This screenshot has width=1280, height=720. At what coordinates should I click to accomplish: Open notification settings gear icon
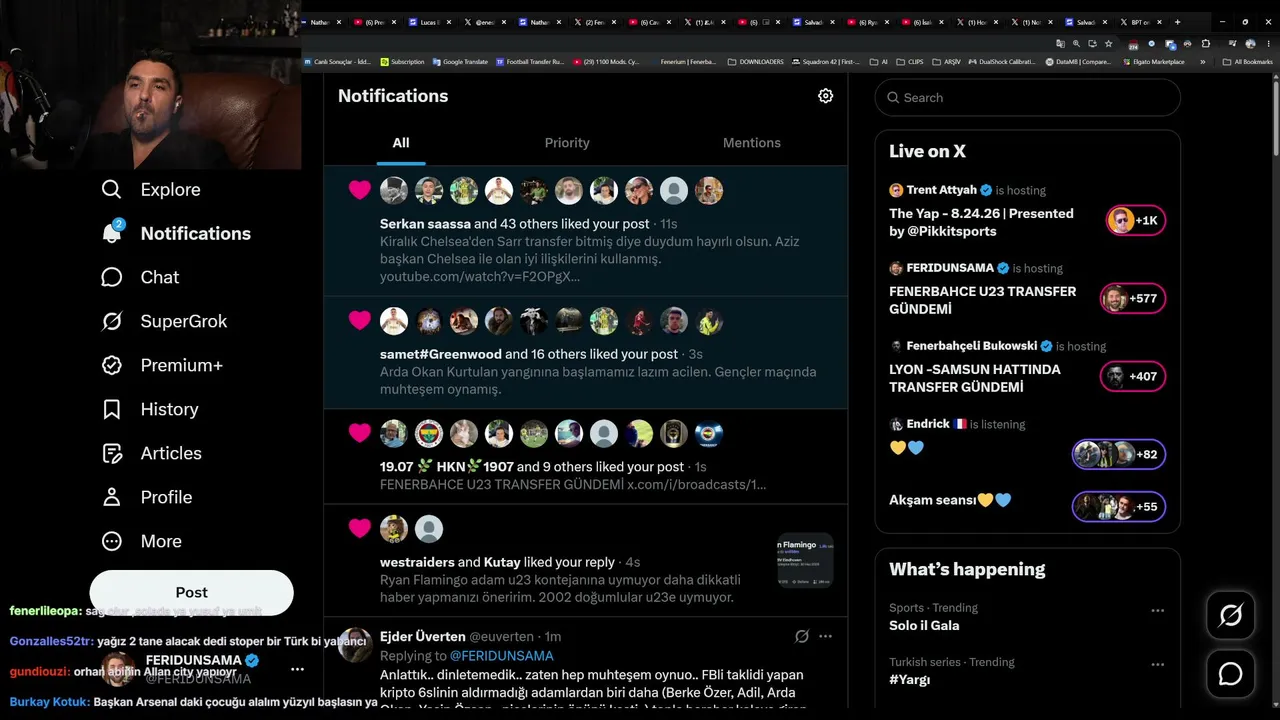point(825,96)
